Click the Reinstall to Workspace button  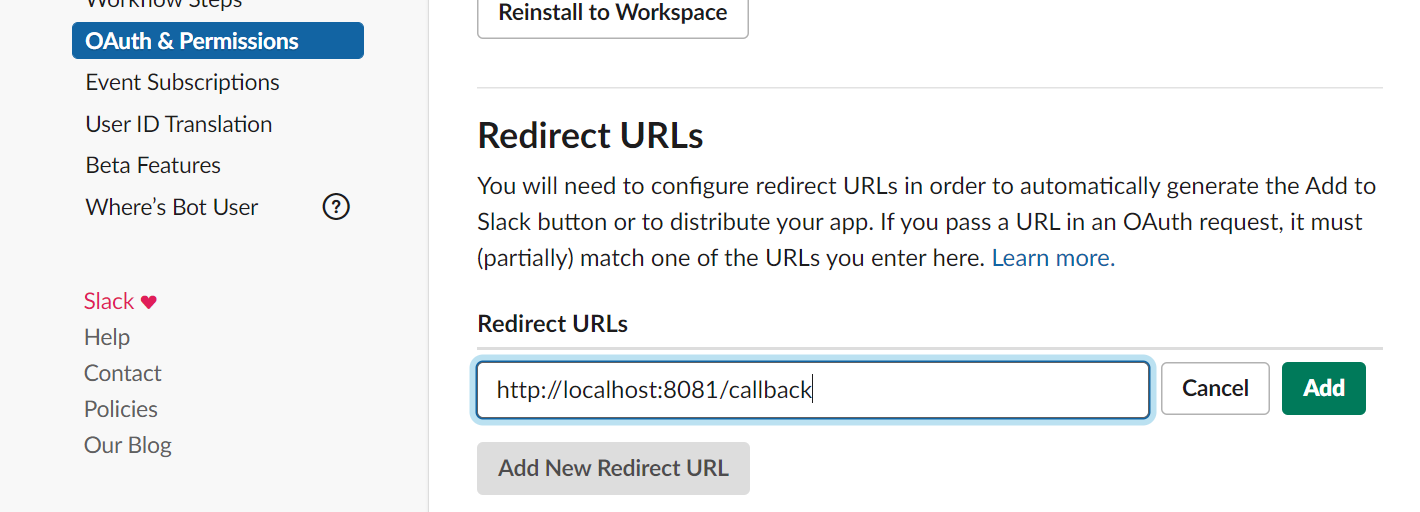pyautogui.click(x=612, y=14)
